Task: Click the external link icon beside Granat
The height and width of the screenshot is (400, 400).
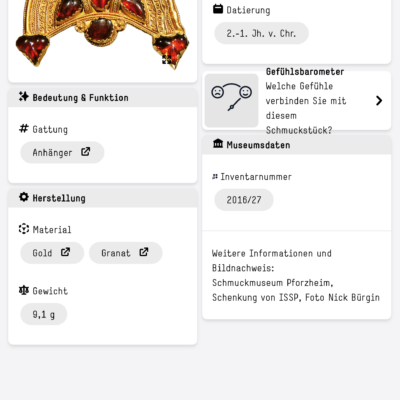Action: pos(144,252)
